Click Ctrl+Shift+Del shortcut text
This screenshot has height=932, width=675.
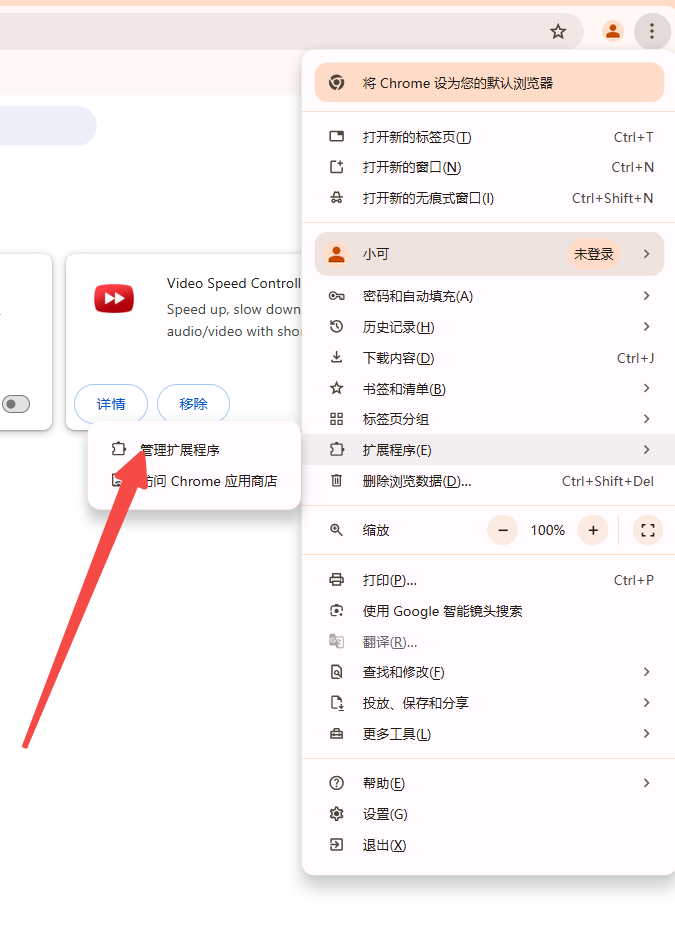point(608,481)
